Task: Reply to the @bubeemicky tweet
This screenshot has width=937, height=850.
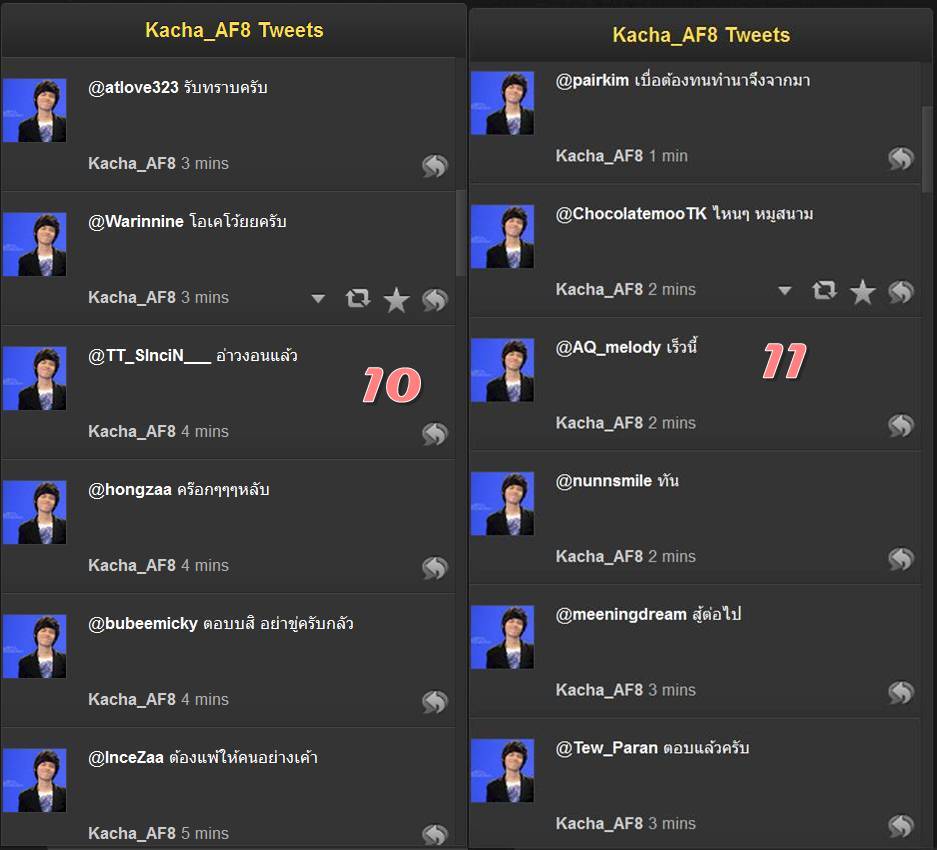Action: (435, 701)
